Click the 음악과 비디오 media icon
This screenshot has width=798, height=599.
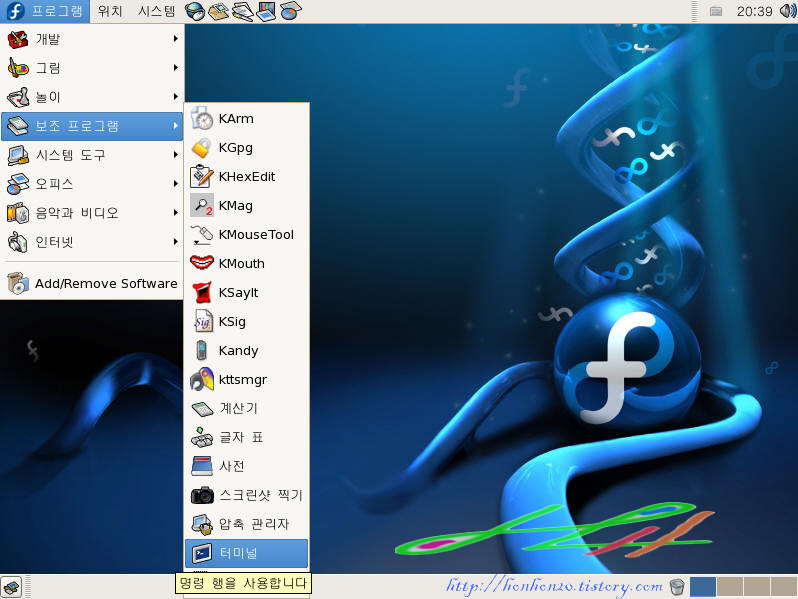point(18,213)
